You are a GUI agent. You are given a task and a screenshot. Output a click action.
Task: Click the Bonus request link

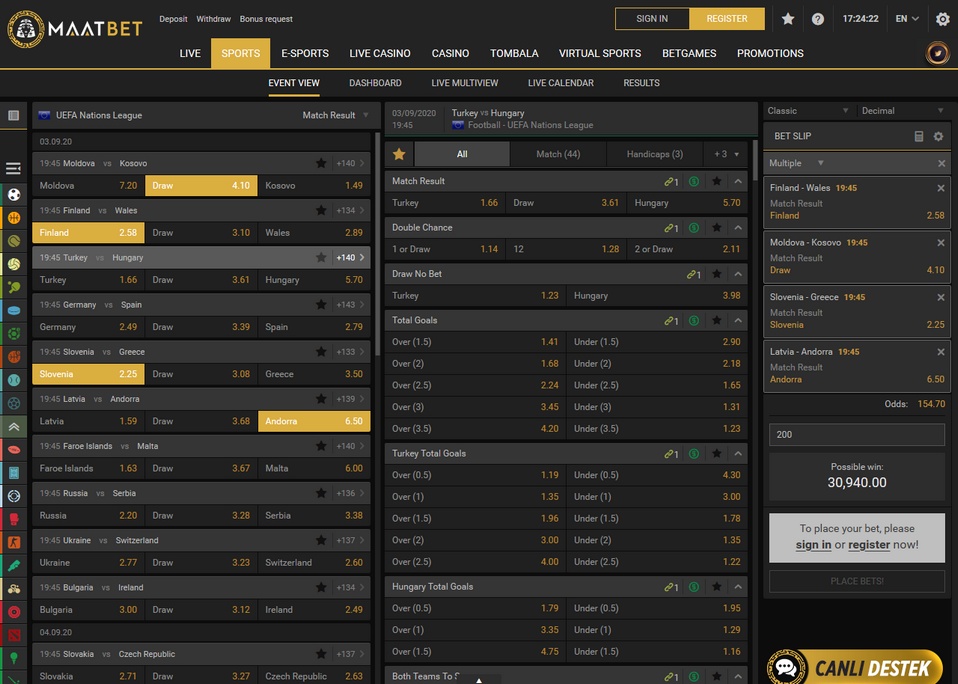(266, 19)
